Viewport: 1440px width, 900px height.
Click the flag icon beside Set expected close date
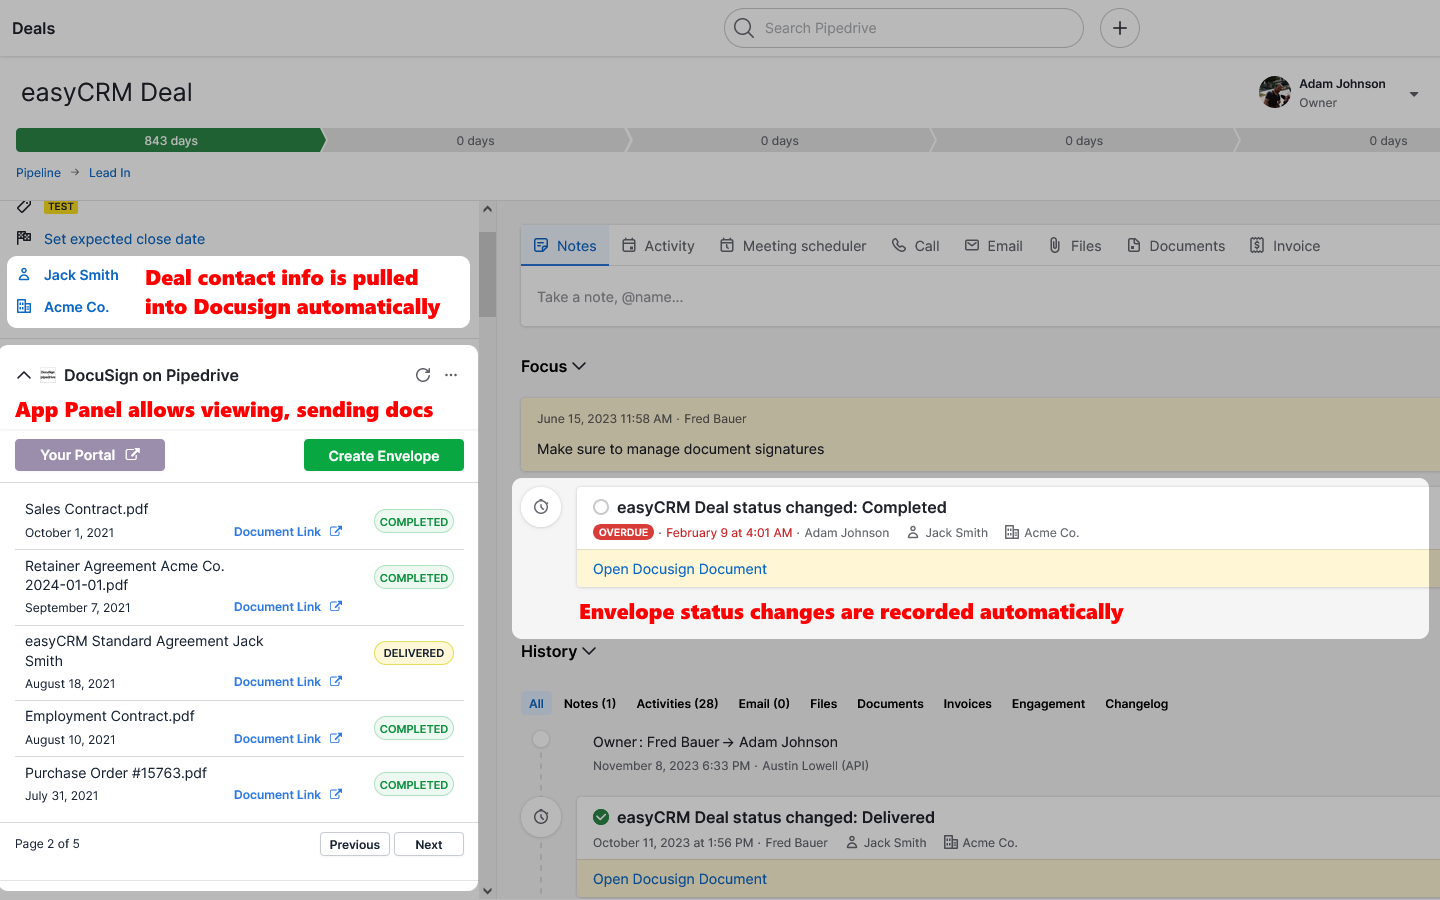23,239
